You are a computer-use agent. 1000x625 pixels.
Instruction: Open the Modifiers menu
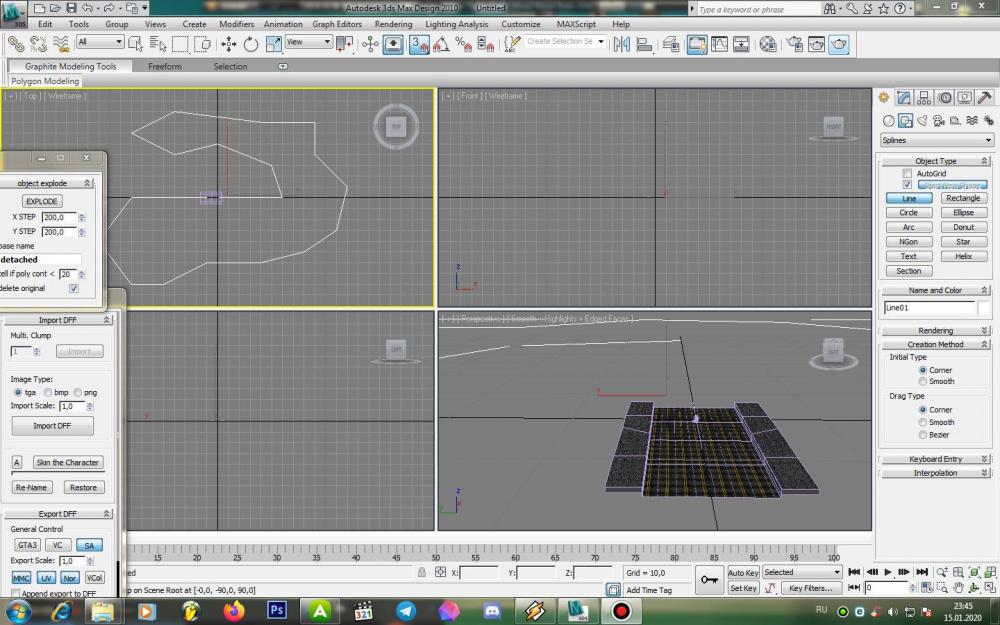tap(237, 24)
